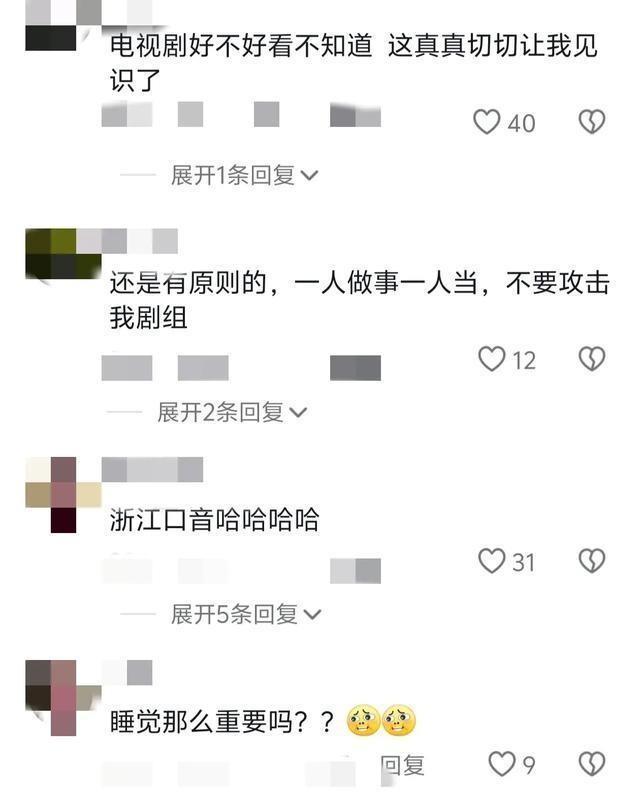Open avatar of the 浙江口音 commenter

63,495
